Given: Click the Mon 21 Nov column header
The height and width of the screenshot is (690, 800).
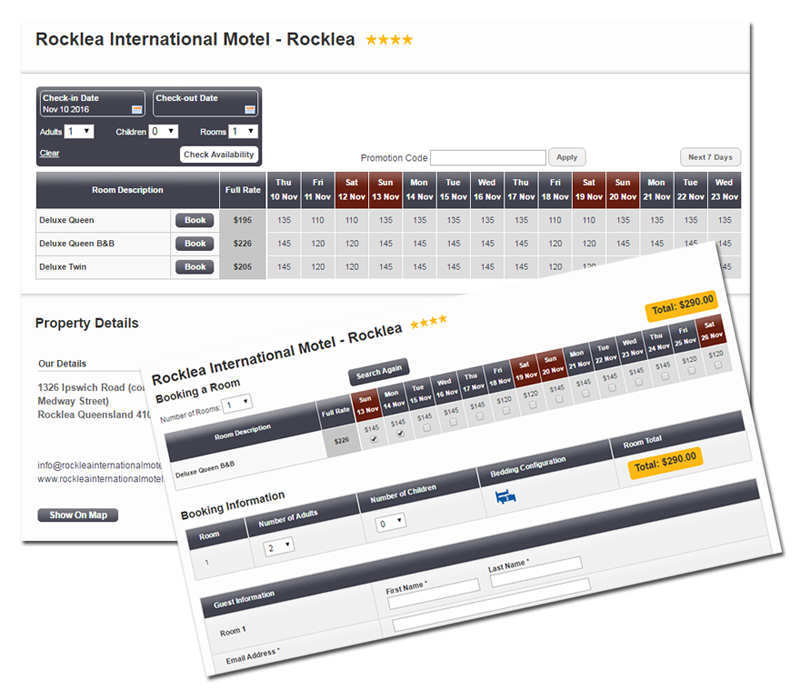Looking at the screenshot, I should 657,190.
